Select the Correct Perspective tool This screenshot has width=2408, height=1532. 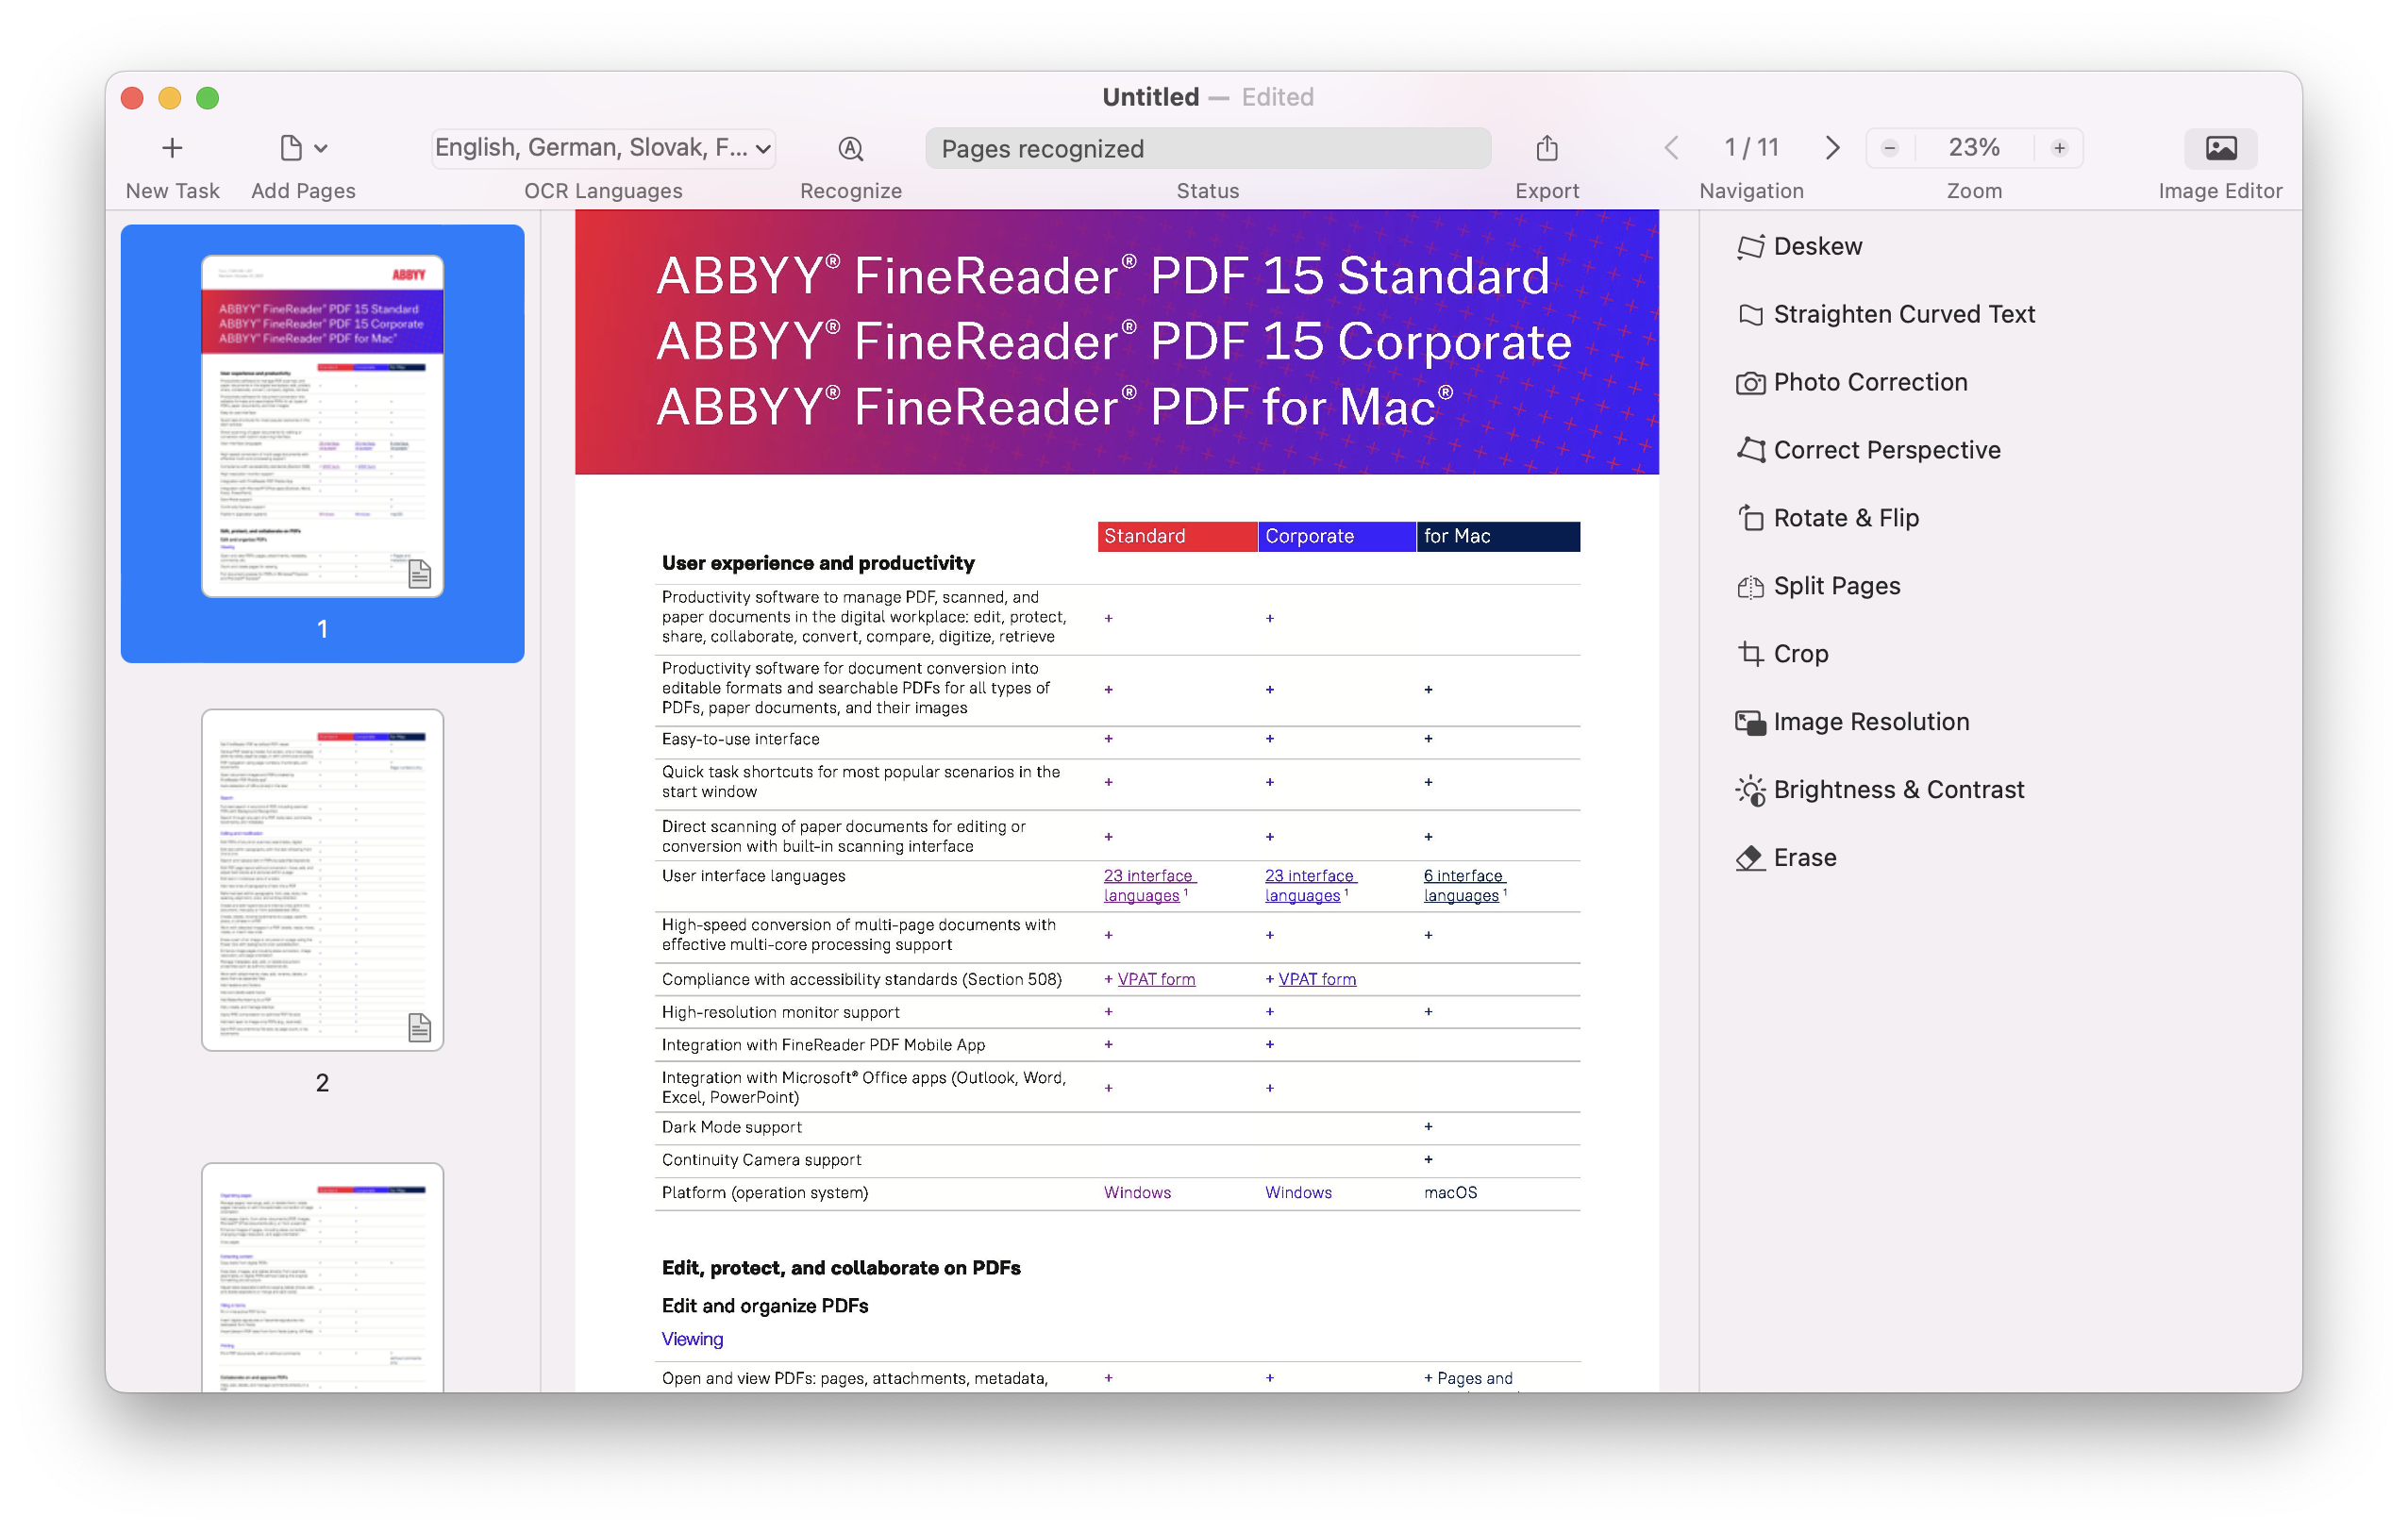pos(1887,449)
